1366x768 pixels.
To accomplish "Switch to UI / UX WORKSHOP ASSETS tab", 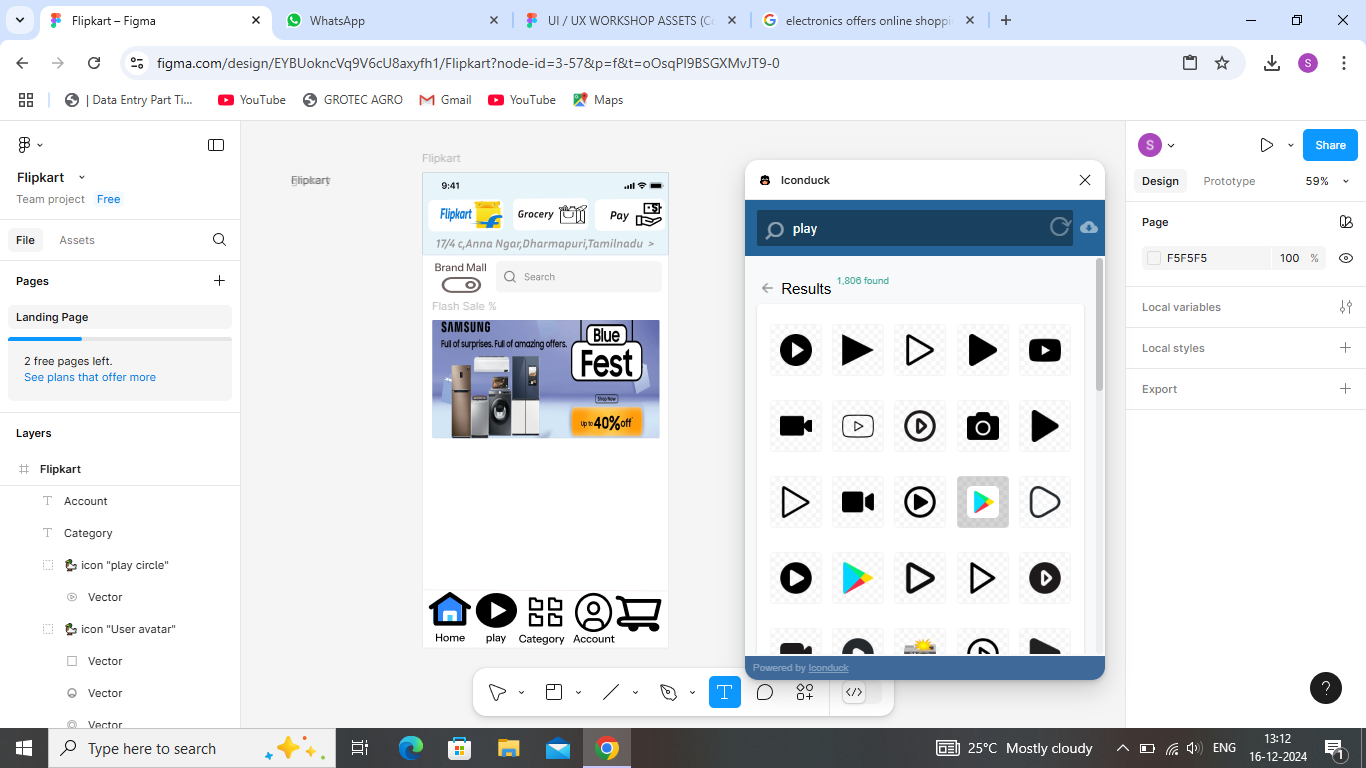I will coord(630,20).
